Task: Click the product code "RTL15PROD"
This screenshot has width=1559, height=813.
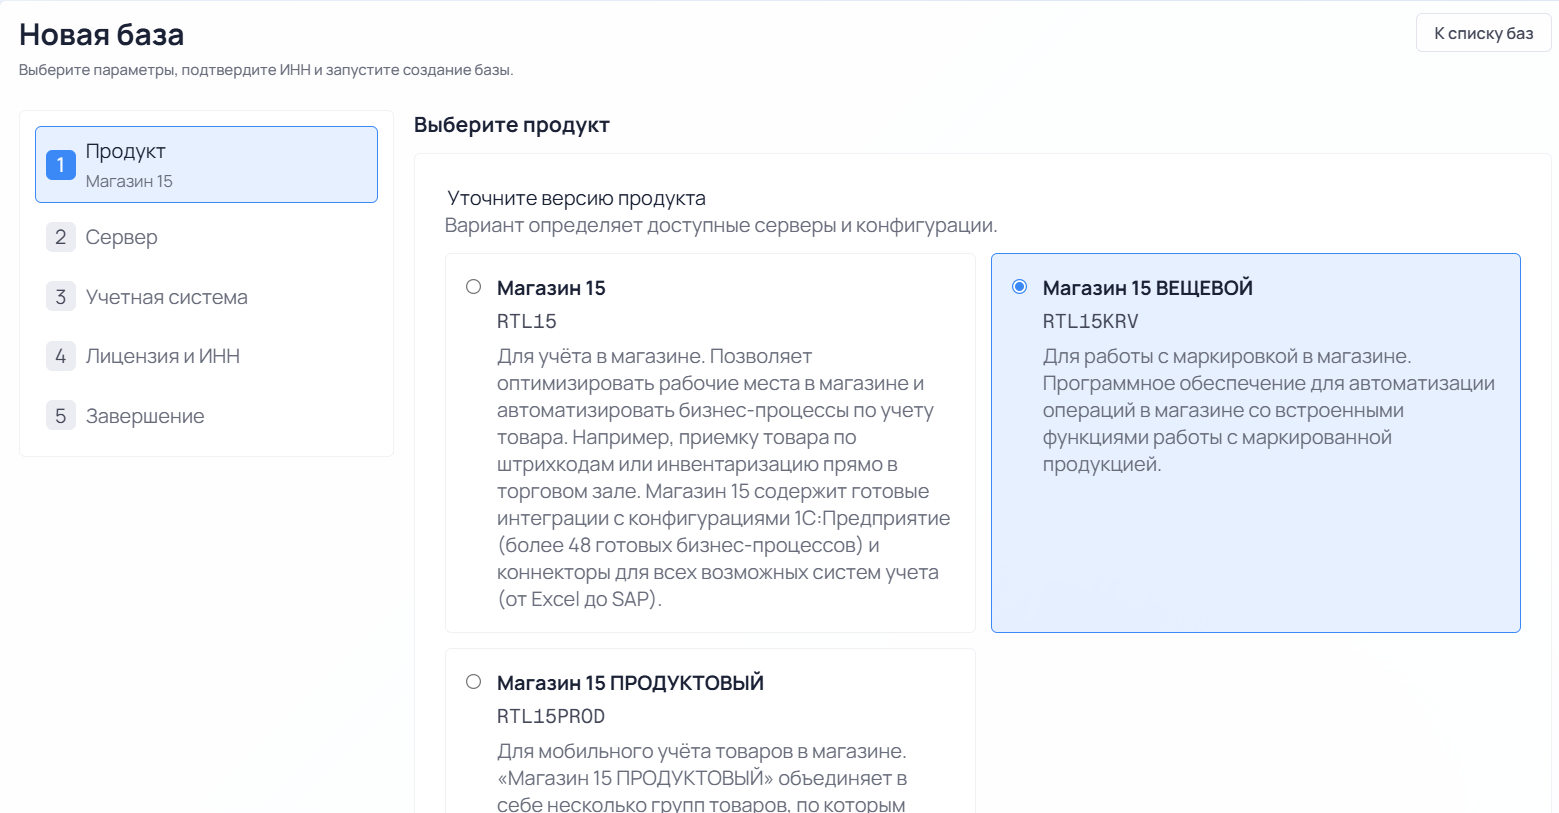Action: [551, 716]
